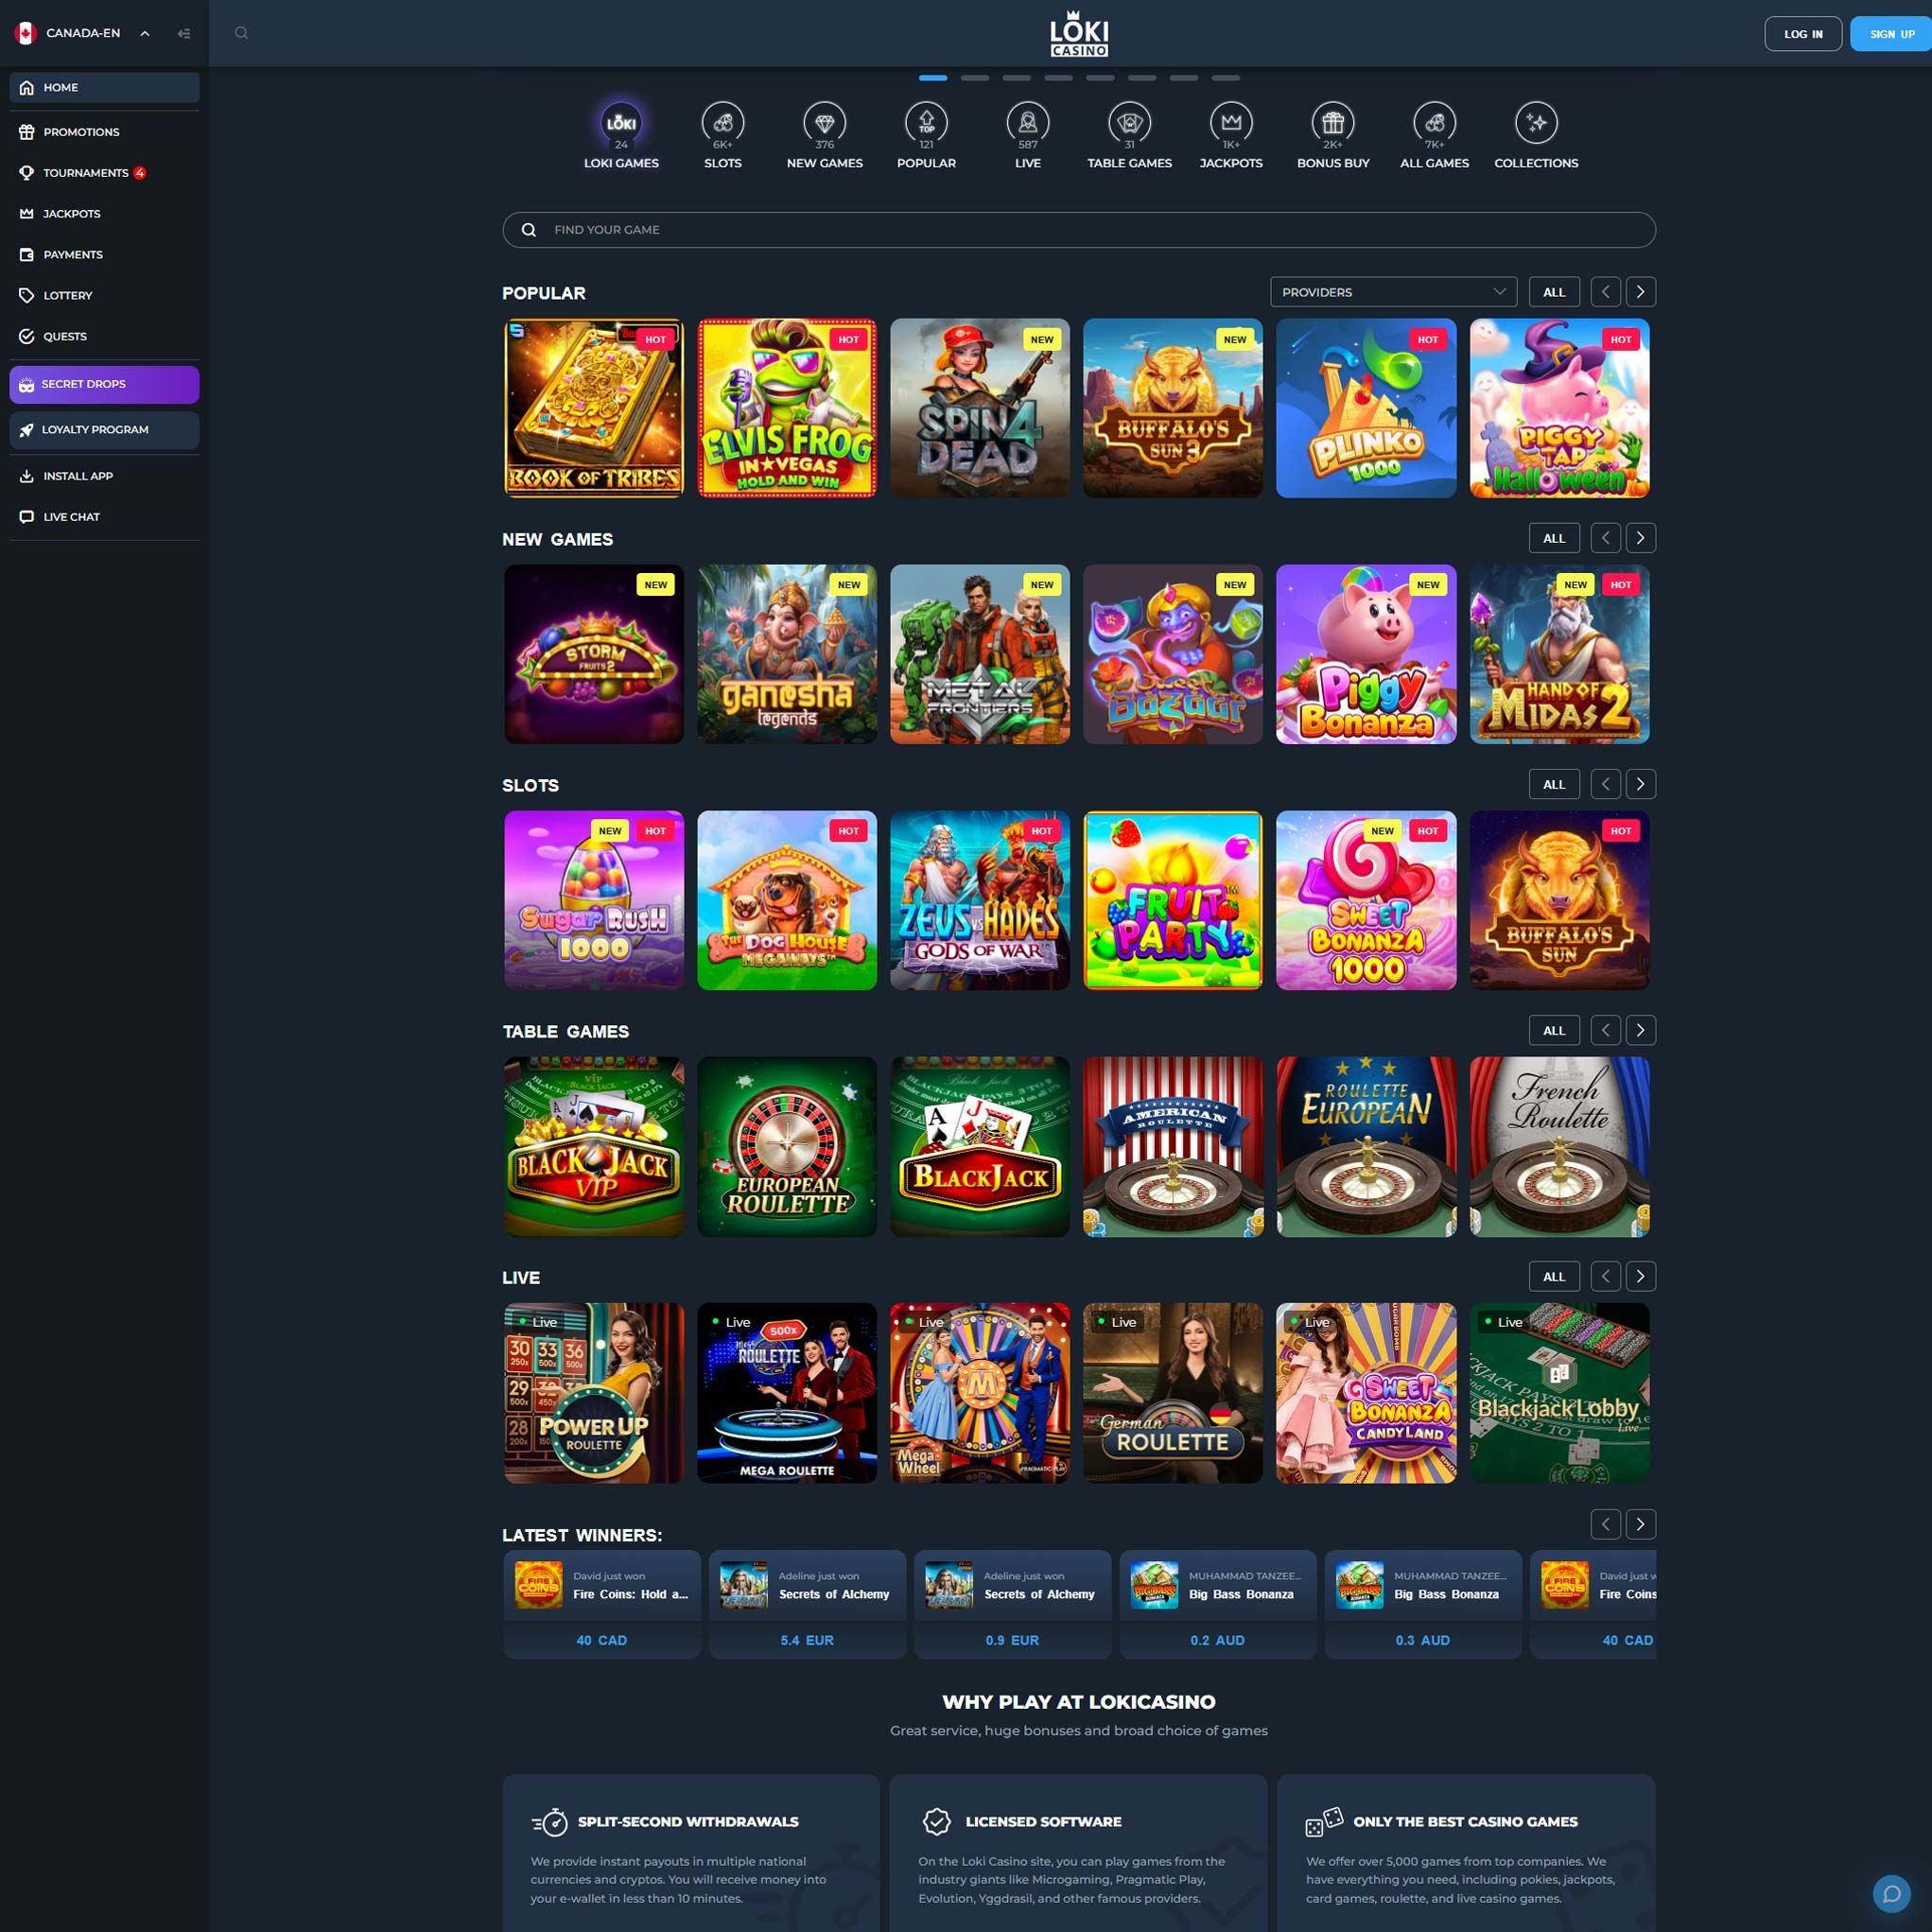Screen dimensions: 1932x1932
Task: Select the New Games diamond icon
Action: point(824,123)
